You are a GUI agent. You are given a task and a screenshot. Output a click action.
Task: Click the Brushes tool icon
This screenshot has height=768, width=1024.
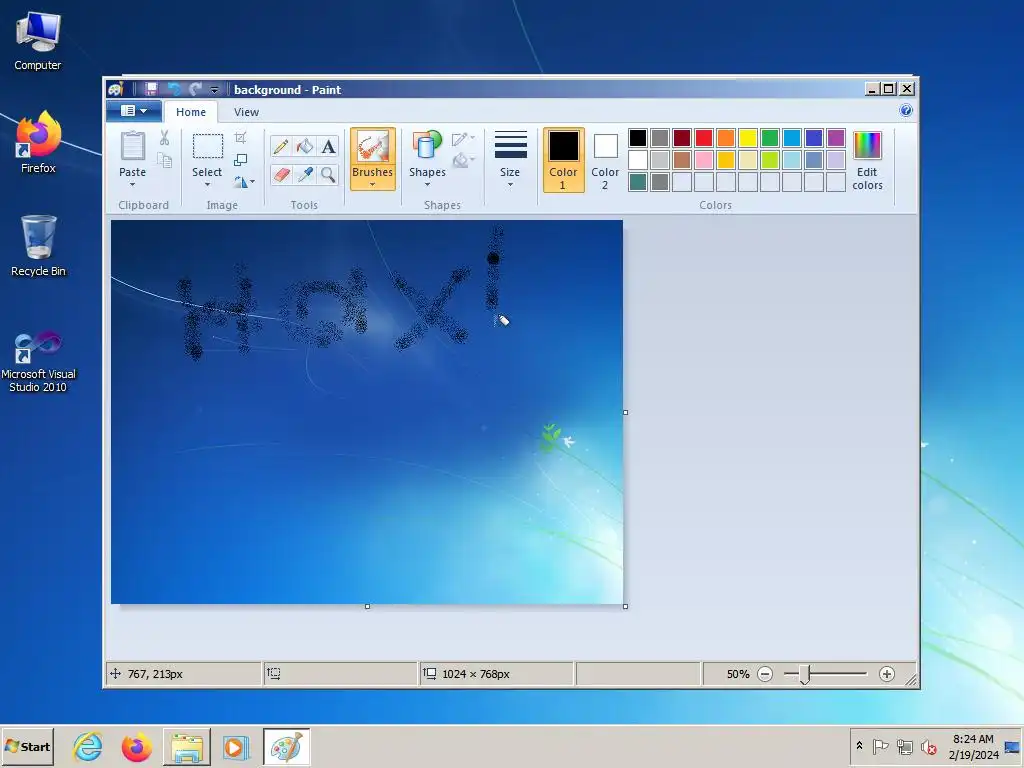372,146
